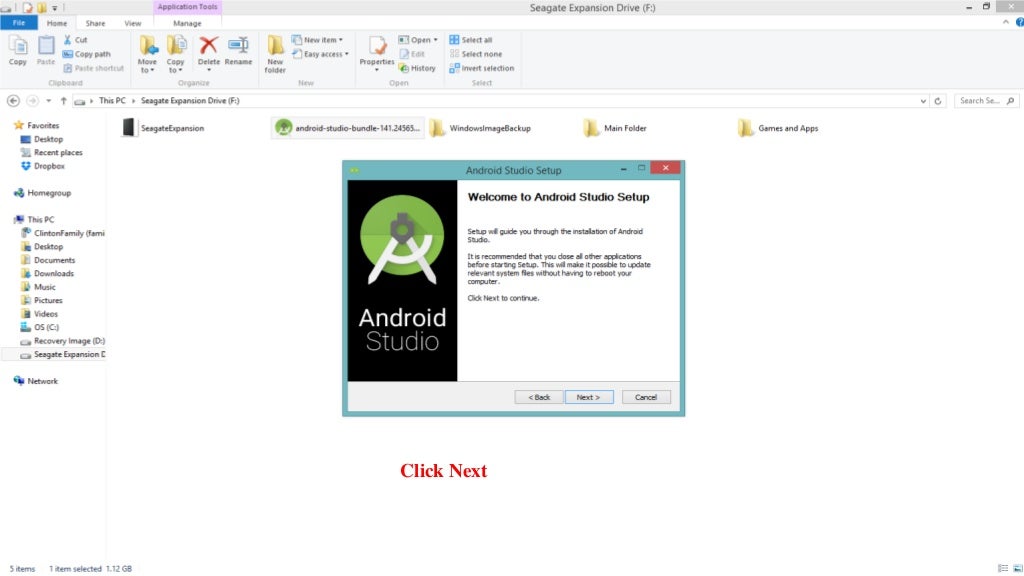Open Dropbox in sidebar

(42, 166)
